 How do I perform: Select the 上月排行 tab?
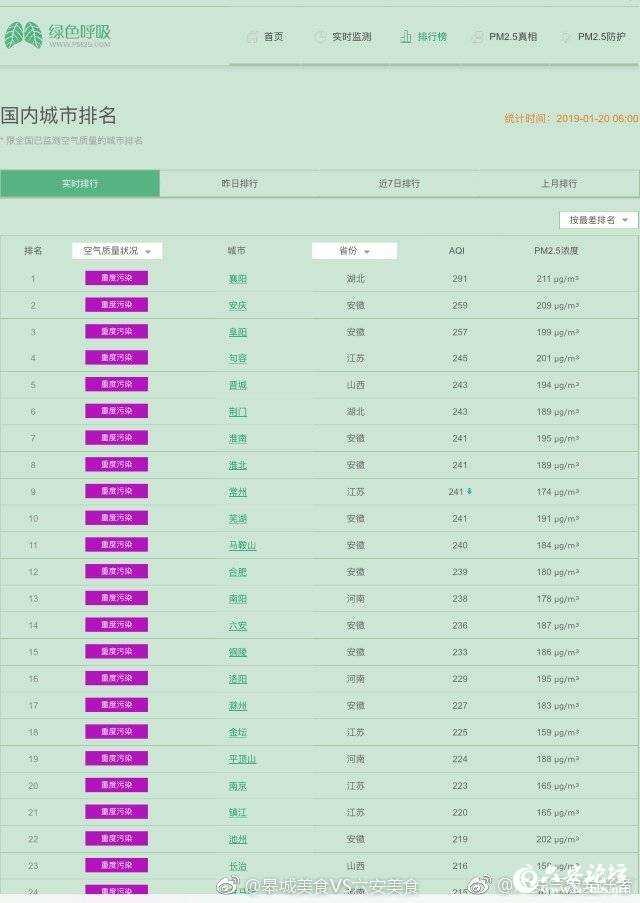(559, 184)
